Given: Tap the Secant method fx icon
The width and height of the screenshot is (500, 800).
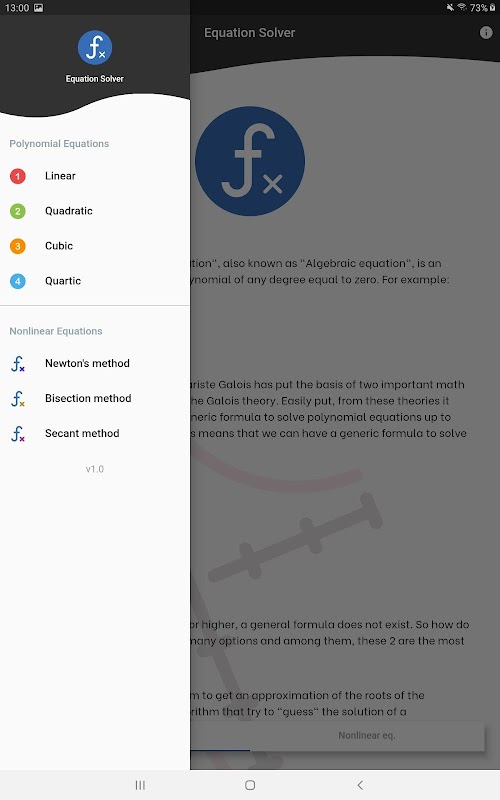Looking at the screenshot, I should 18,434.
